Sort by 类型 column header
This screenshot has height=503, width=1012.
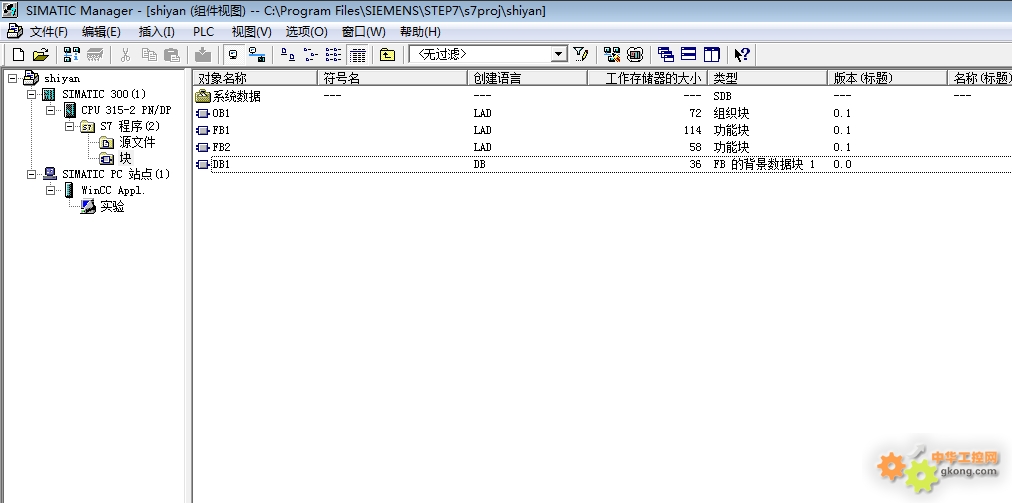[768, 78]
